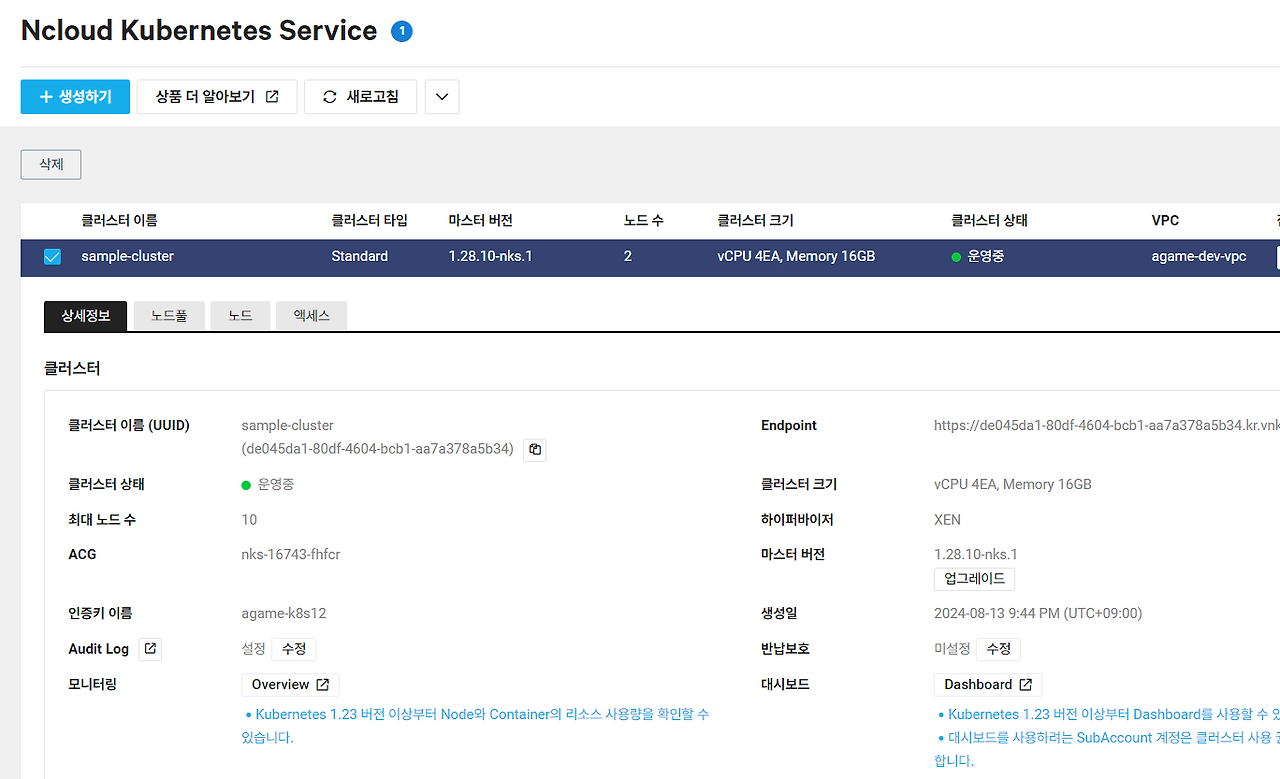Click the 생성일 value 2024-08-13 9:44 PM

tap(1038, 614)
